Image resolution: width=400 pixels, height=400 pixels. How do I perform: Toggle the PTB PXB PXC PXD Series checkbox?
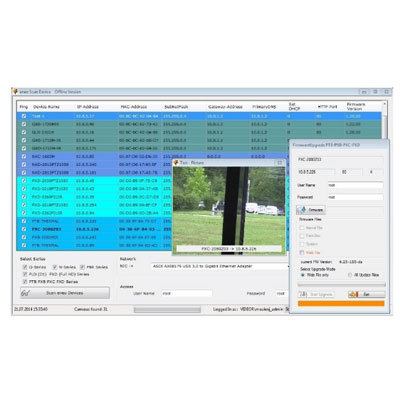(25, 282)
